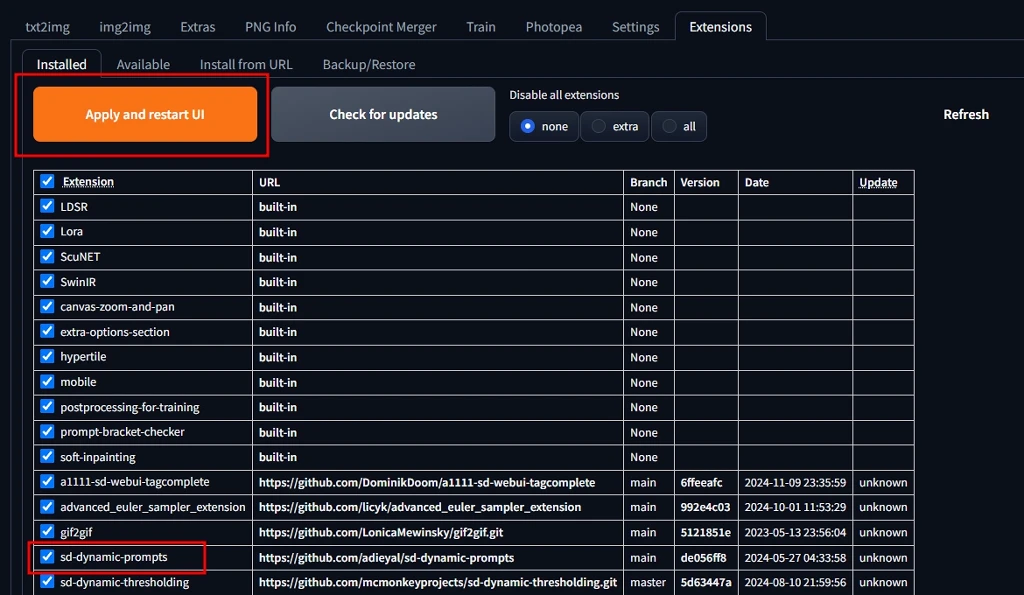Toggle prompt-bracket-checker checkbox
This screenshot has width=1024, height=595.
47,431
